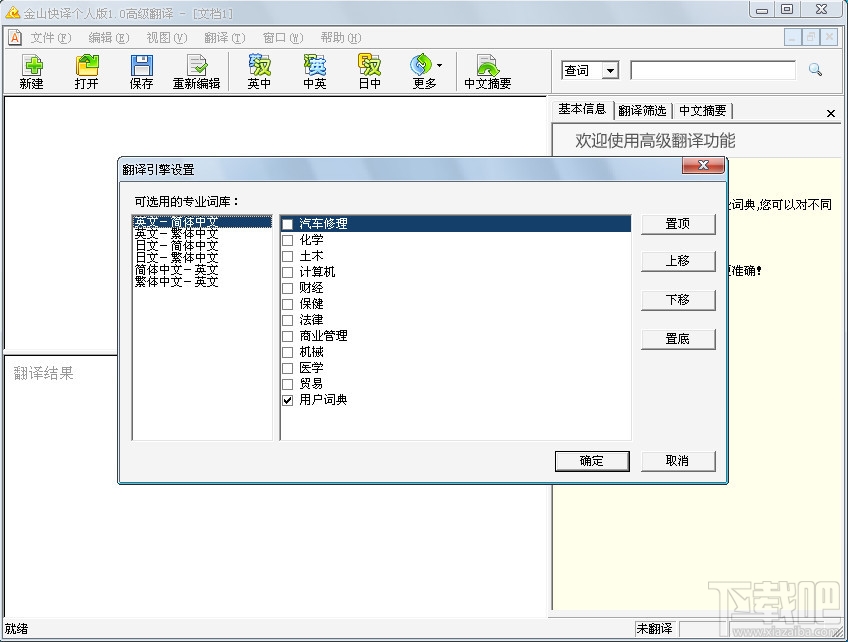Click the 置底 button

(x=678, y=339)
